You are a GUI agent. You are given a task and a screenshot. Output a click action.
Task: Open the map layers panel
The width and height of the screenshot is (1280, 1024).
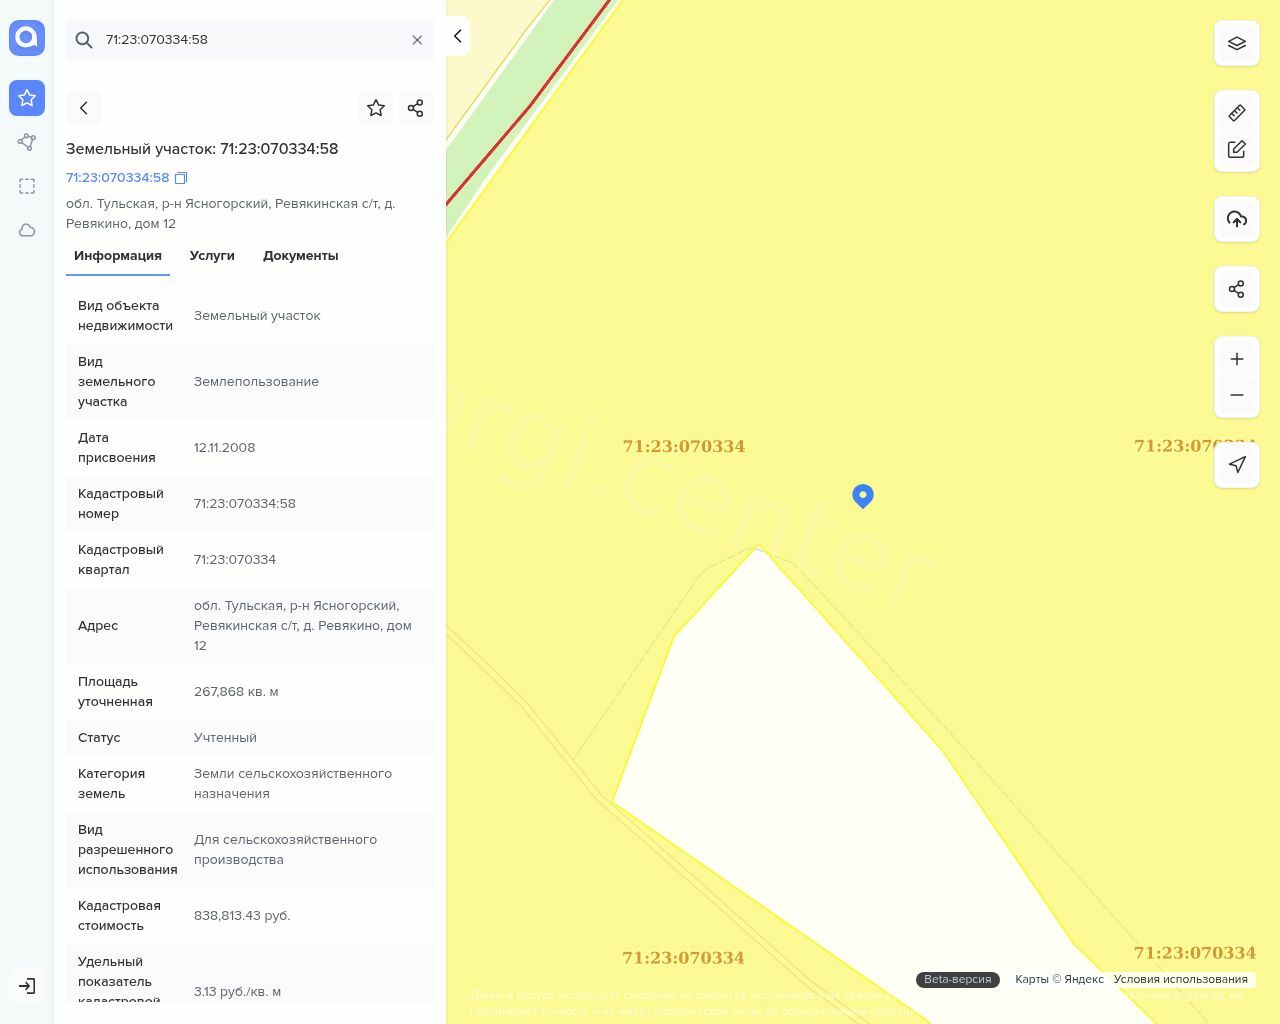[1237, 43]
